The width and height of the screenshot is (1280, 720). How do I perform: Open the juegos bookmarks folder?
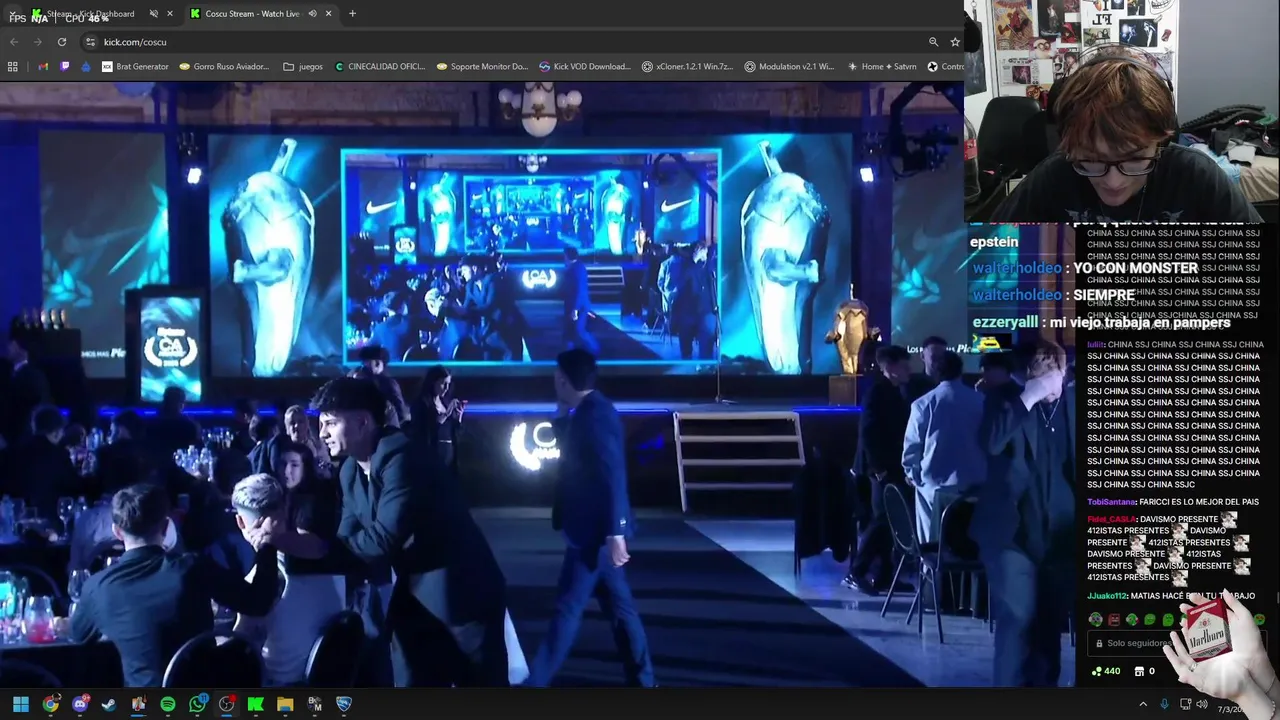tap(303, 67)
